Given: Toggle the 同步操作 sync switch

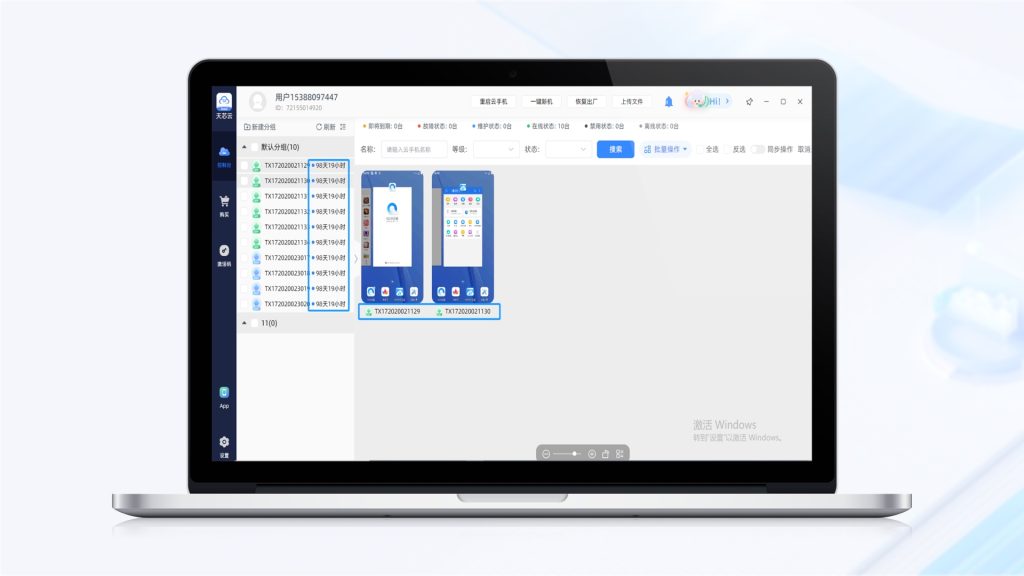Looking at the screenshot, I should pyautogui.click(x=758, y=149).
